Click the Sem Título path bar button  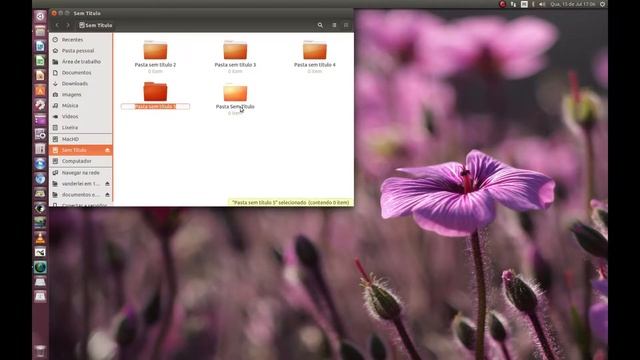tap(96, 25)
